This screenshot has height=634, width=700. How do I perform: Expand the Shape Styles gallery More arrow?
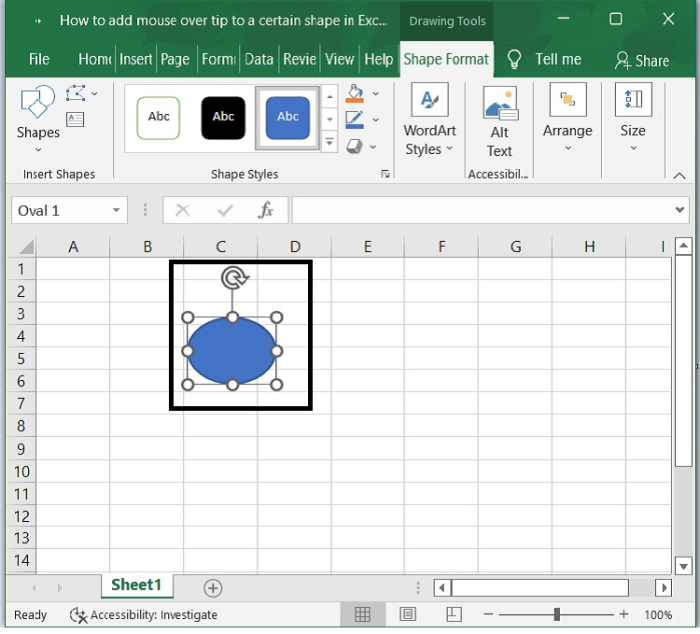tap(329, 142)
